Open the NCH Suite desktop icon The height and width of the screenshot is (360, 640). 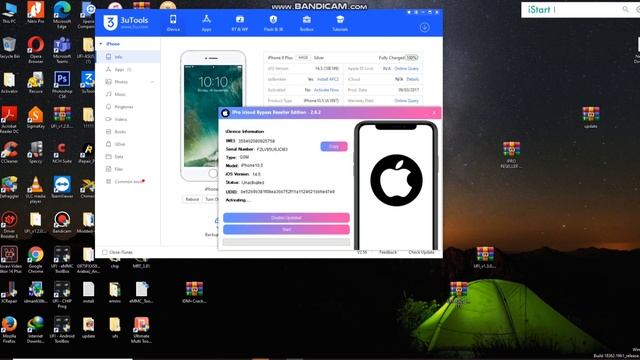click(x=62, y=152)
